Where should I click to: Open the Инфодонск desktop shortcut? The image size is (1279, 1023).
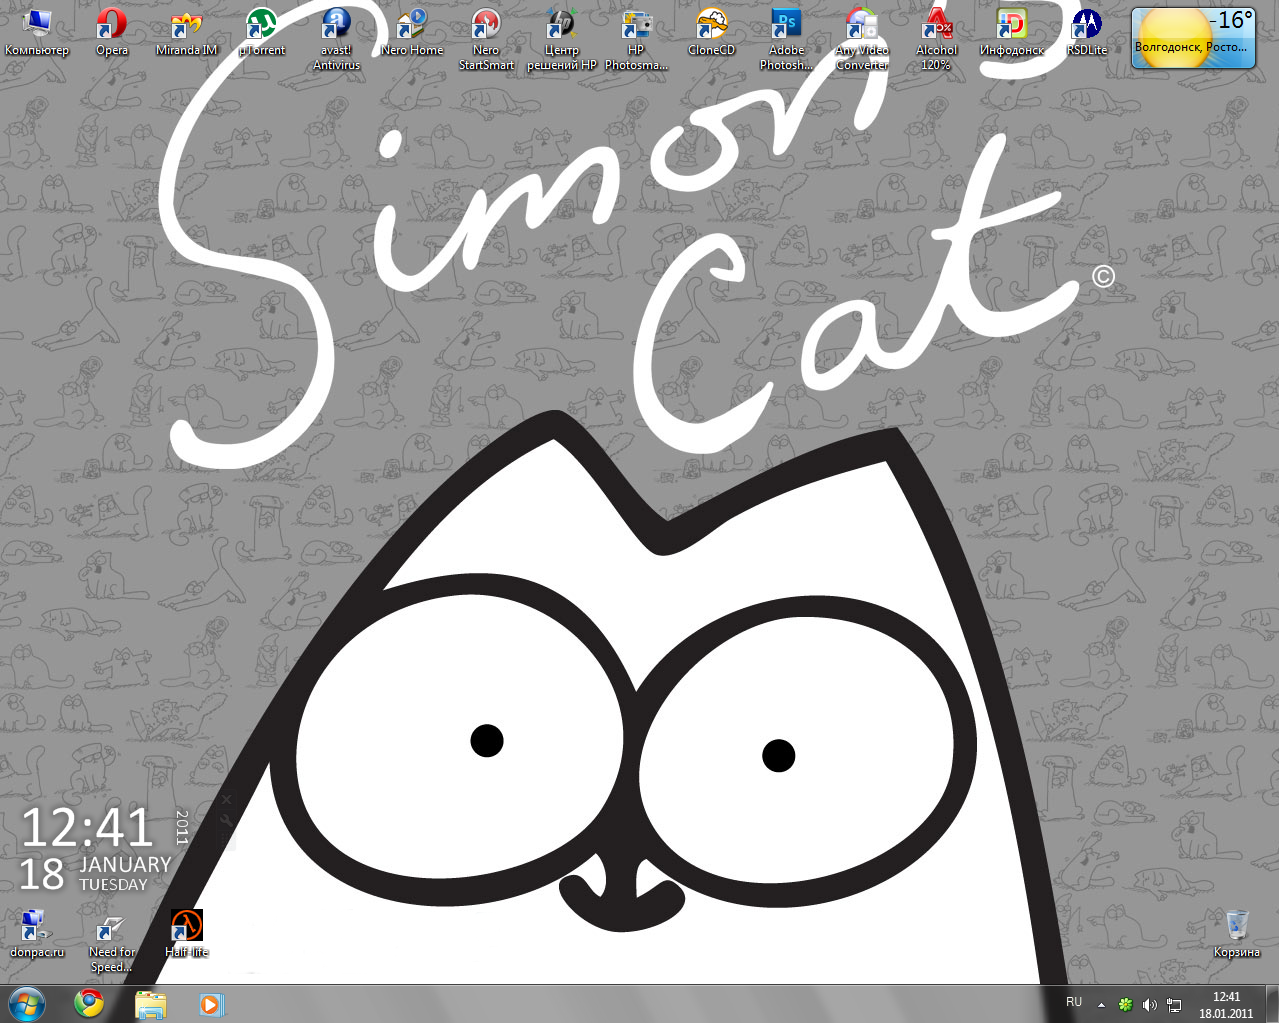1011,33
